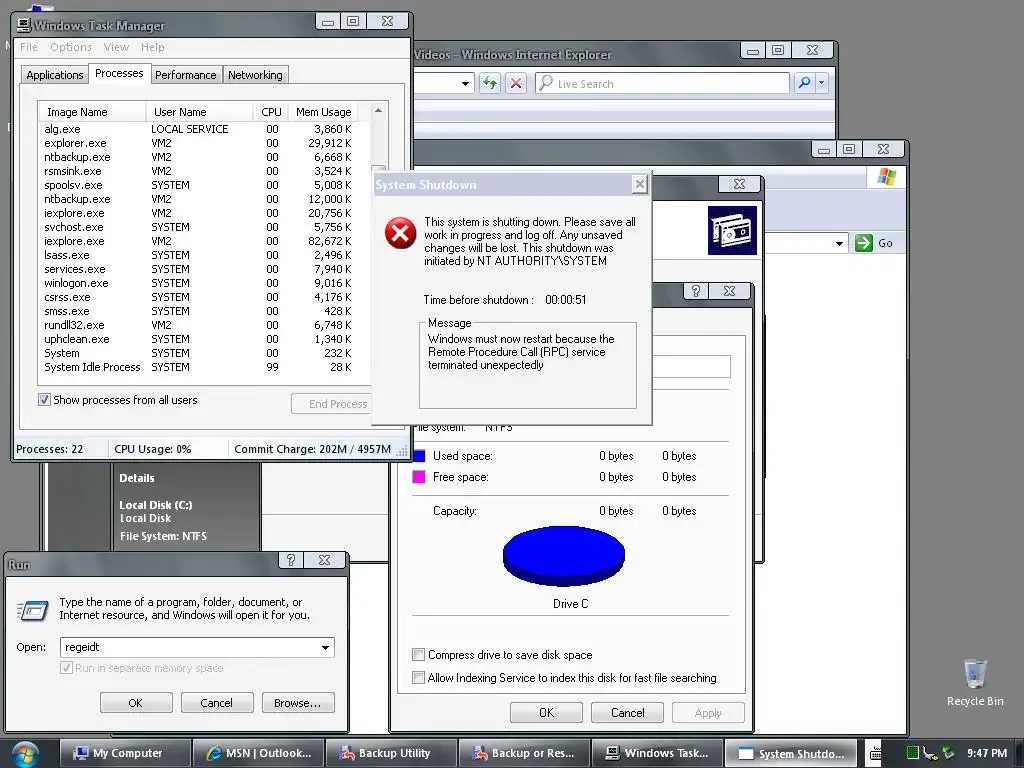Viewport: 1024px width, 768px height.
Task: Click Cancel in the disk properties dialog
Action: [x=627, y=712]
